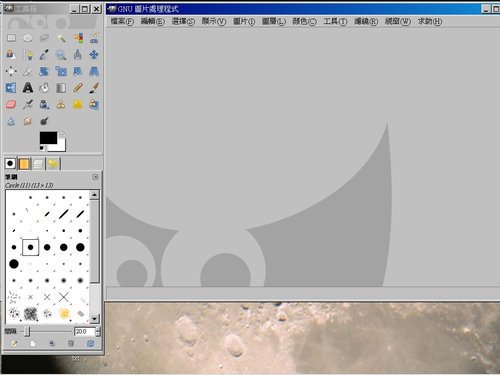Select the Free Select lasso tool
The height and width of the screenshot is (375, 500).
[x=44, y=38]
